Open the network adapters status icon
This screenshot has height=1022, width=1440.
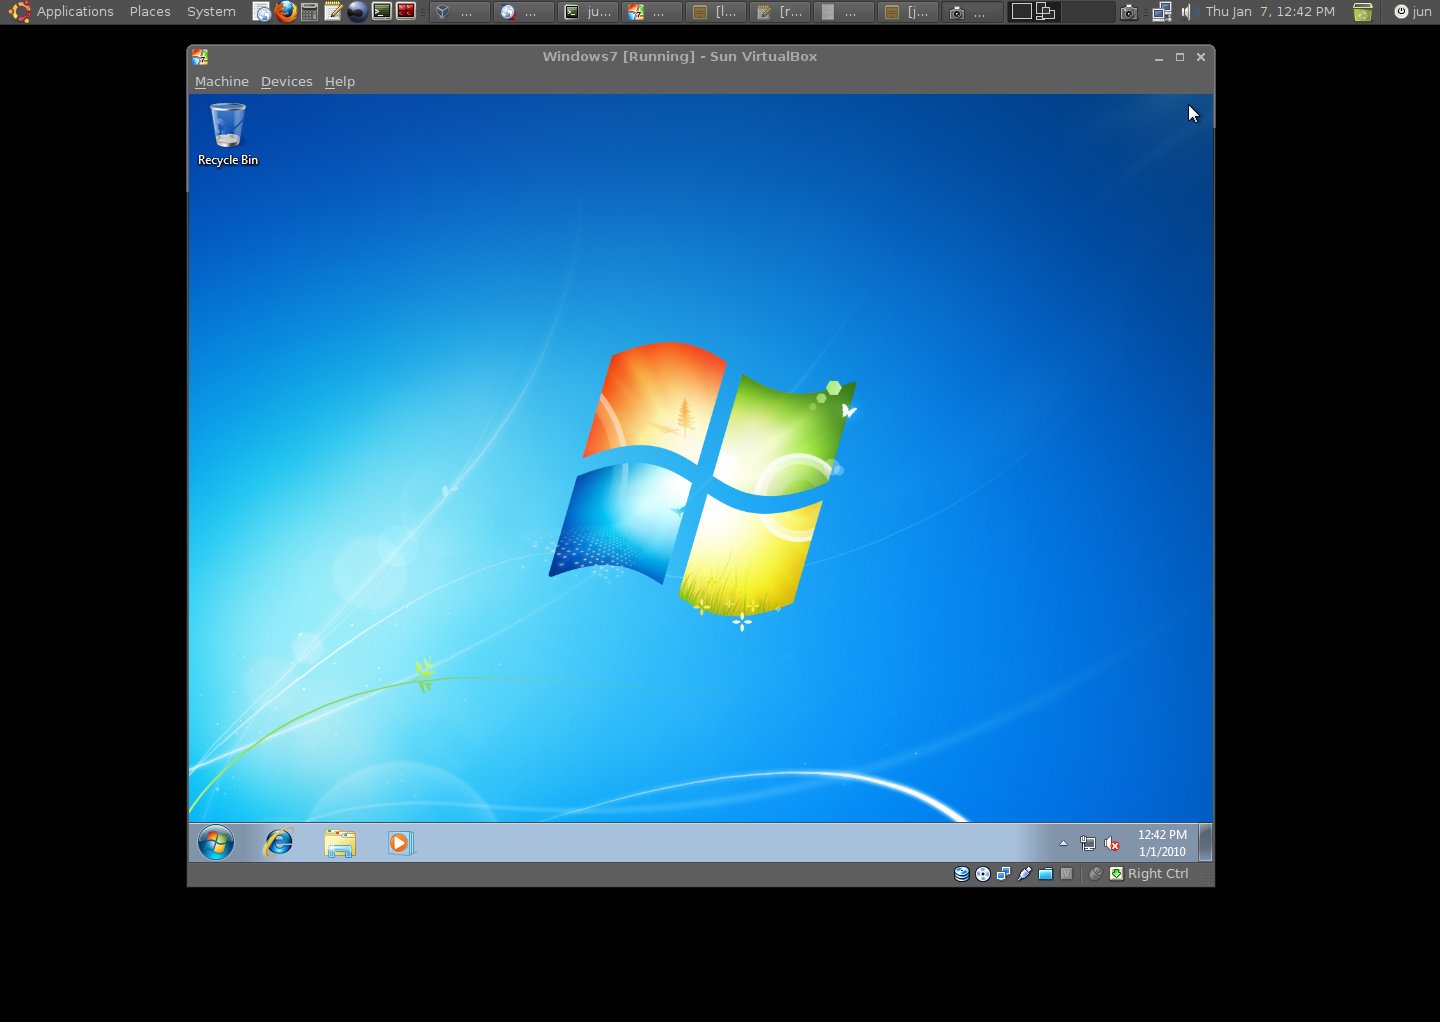[1003, 873]
